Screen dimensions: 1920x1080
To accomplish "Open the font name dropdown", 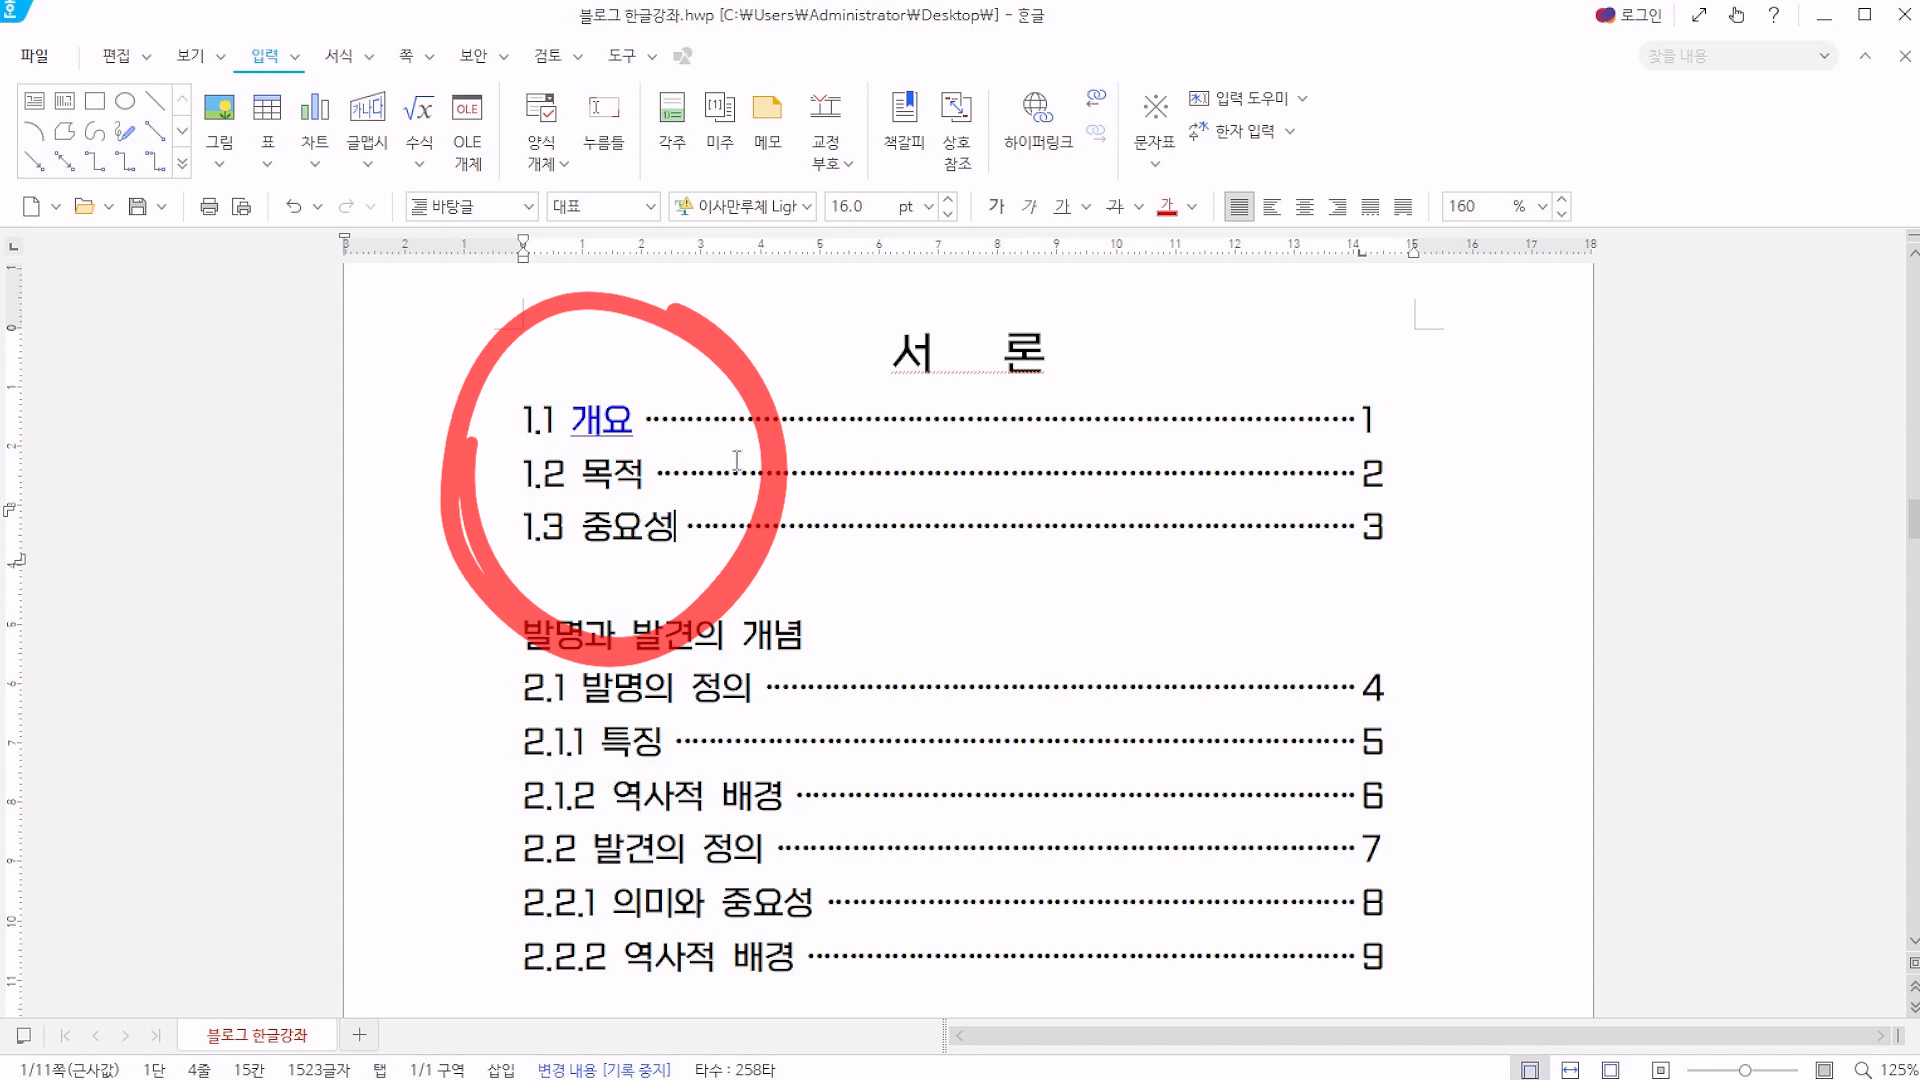I will 806,206.
